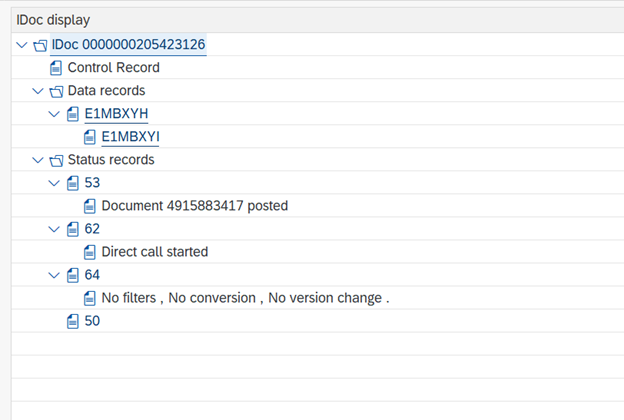Collapse the IDoc 0000000205423126 root node

21,45
